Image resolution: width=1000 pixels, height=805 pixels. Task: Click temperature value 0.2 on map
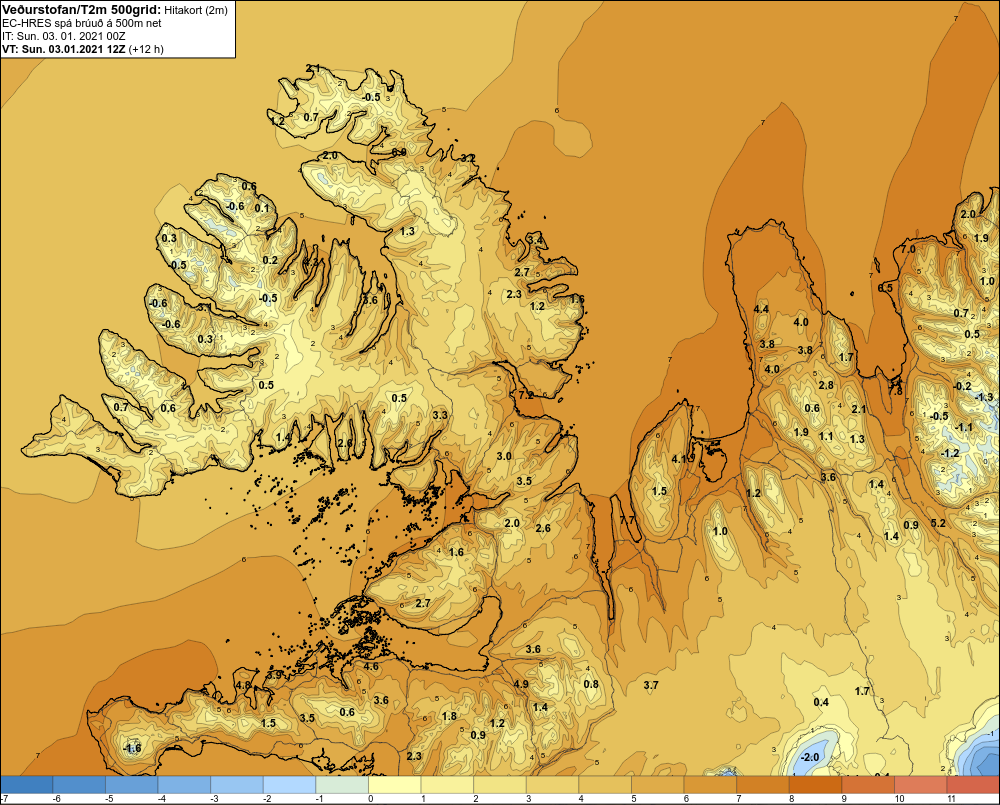click(x=270, y=260)
